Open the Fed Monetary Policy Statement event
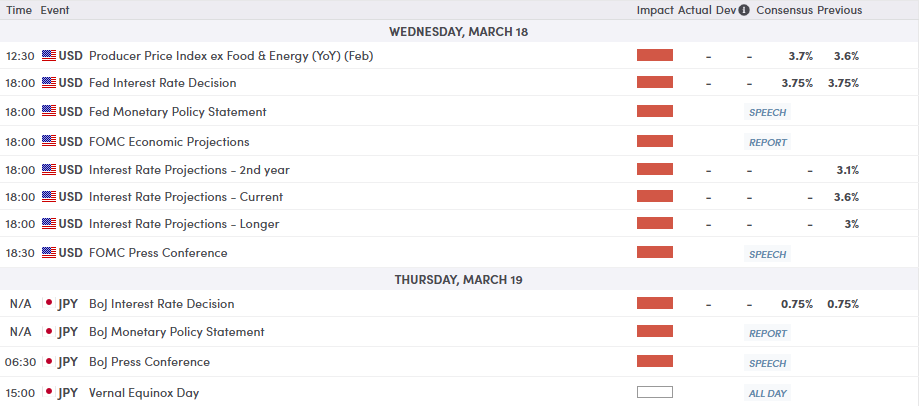This screenshot has height=406, width=920. coord(177,112)
